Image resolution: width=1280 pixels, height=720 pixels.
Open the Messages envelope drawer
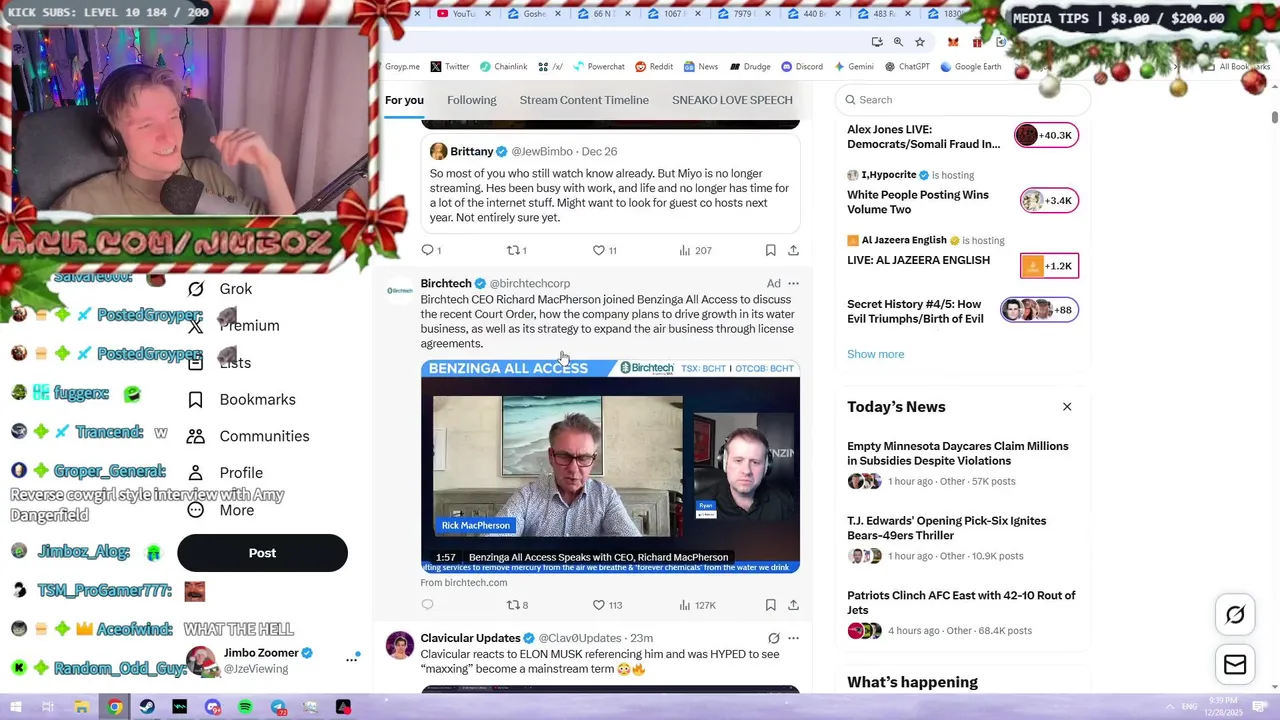1235,665
